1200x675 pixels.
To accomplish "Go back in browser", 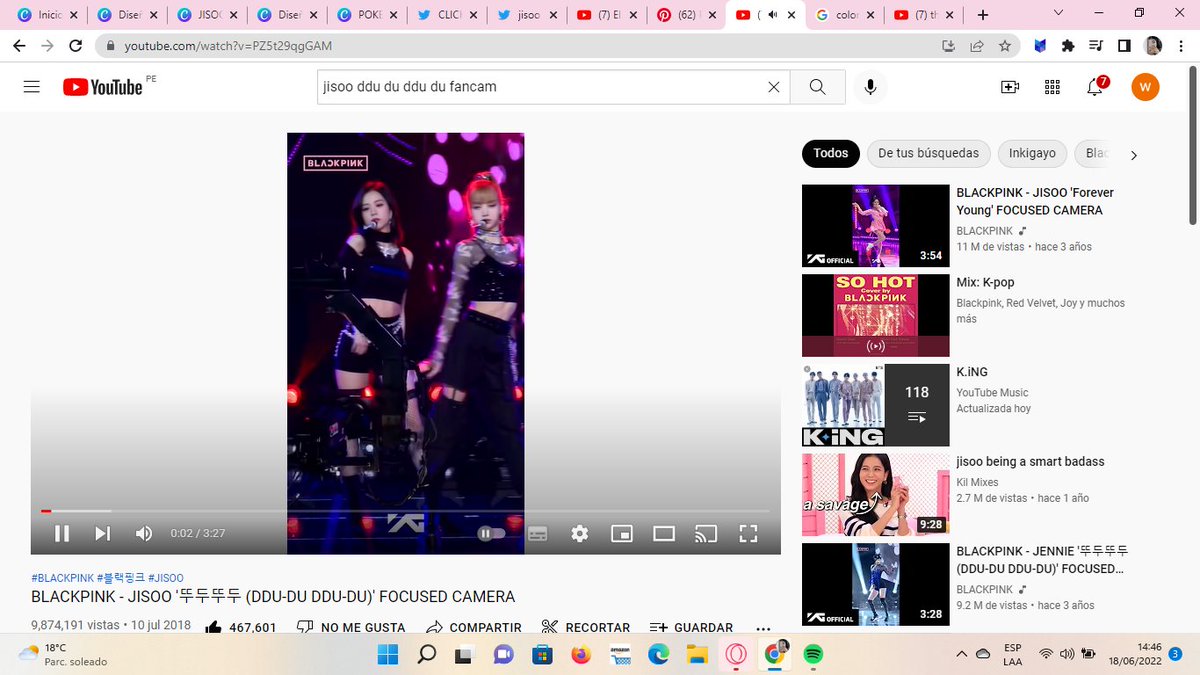I will tap(19, 46).
